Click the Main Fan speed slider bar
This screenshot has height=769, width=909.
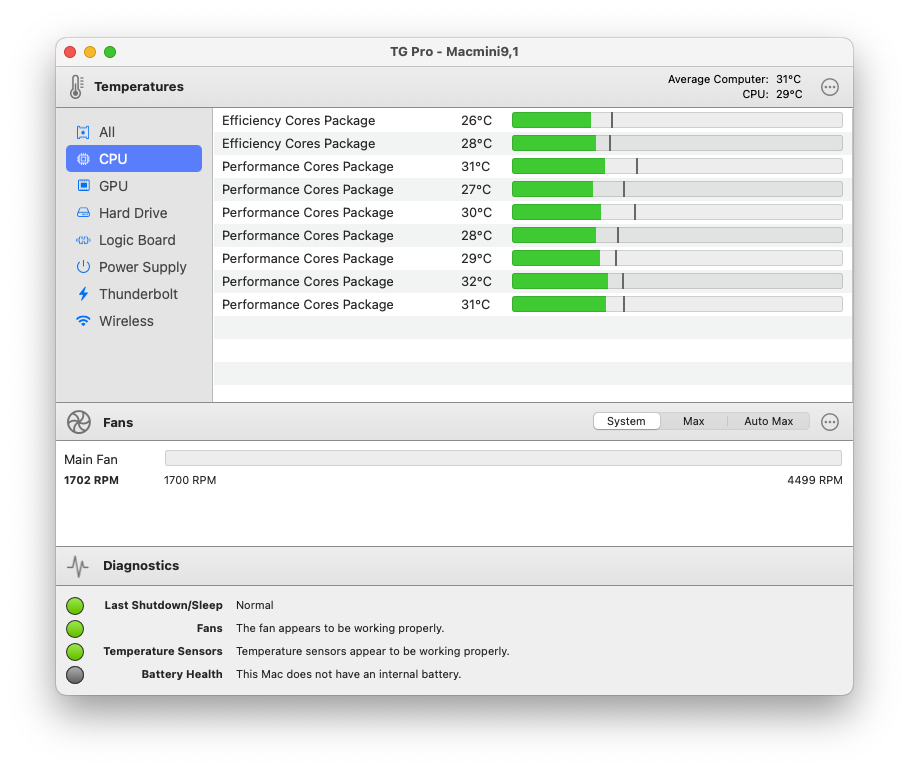pyautogui.click(x=503, y=458)
